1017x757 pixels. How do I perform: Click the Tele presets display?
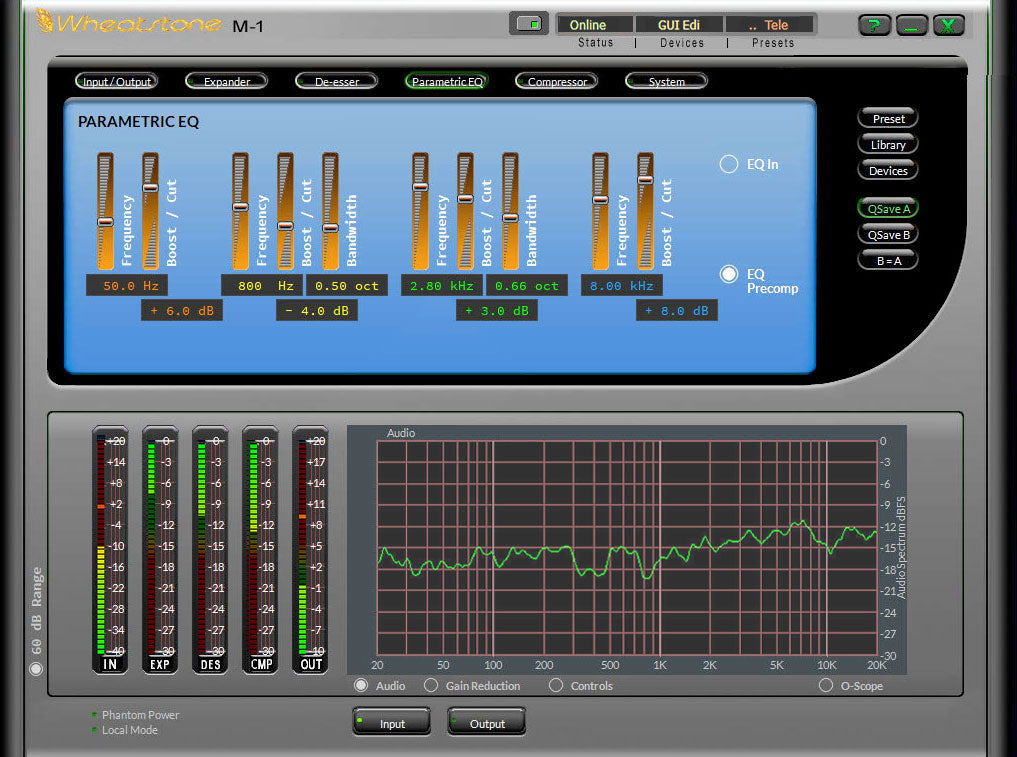770,25
